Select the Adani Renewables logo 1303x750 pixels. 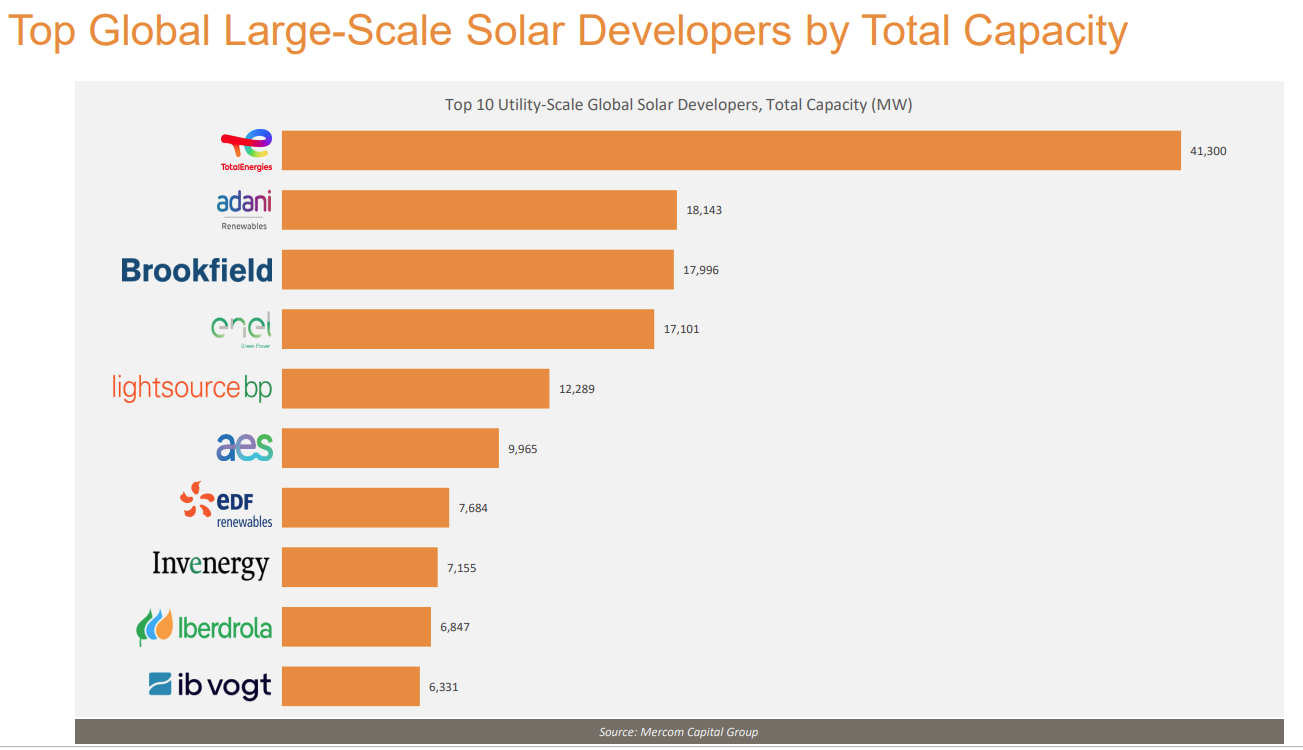(243, 209)
